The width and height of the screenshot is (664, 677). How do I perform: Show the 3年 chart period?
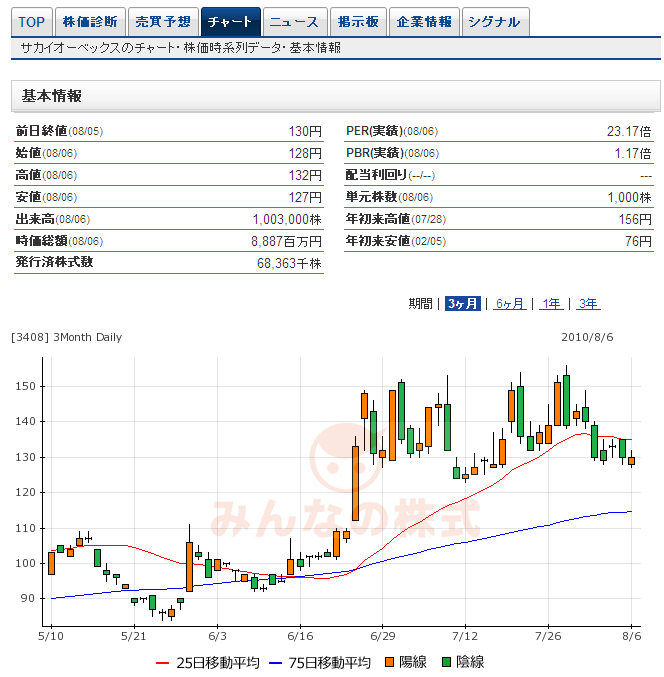click(588, 304)
